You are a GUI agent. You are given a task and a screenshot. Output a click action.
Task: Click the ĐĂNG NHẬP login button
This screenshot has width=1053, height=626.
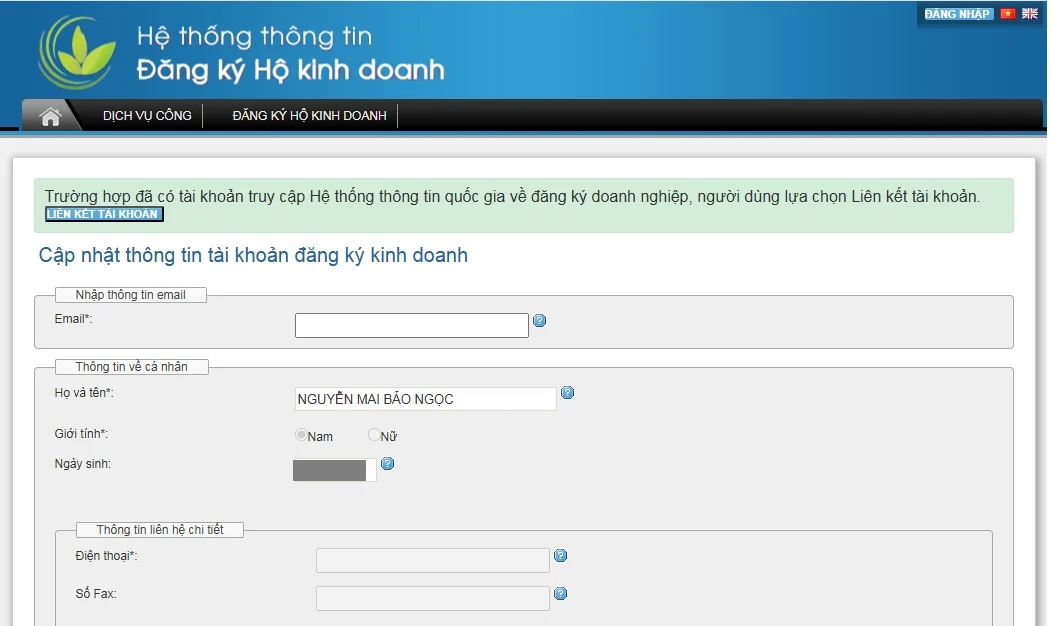[x=957, y=14]
